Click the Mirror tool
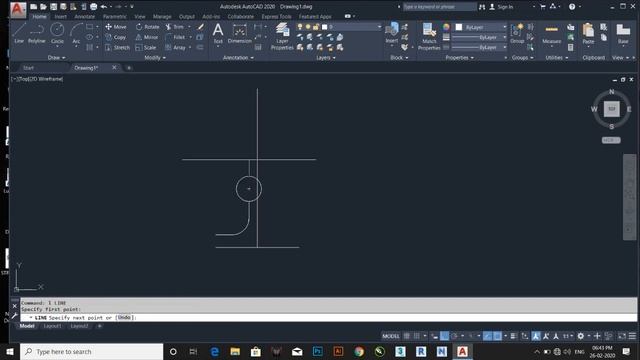 [147, 37]
